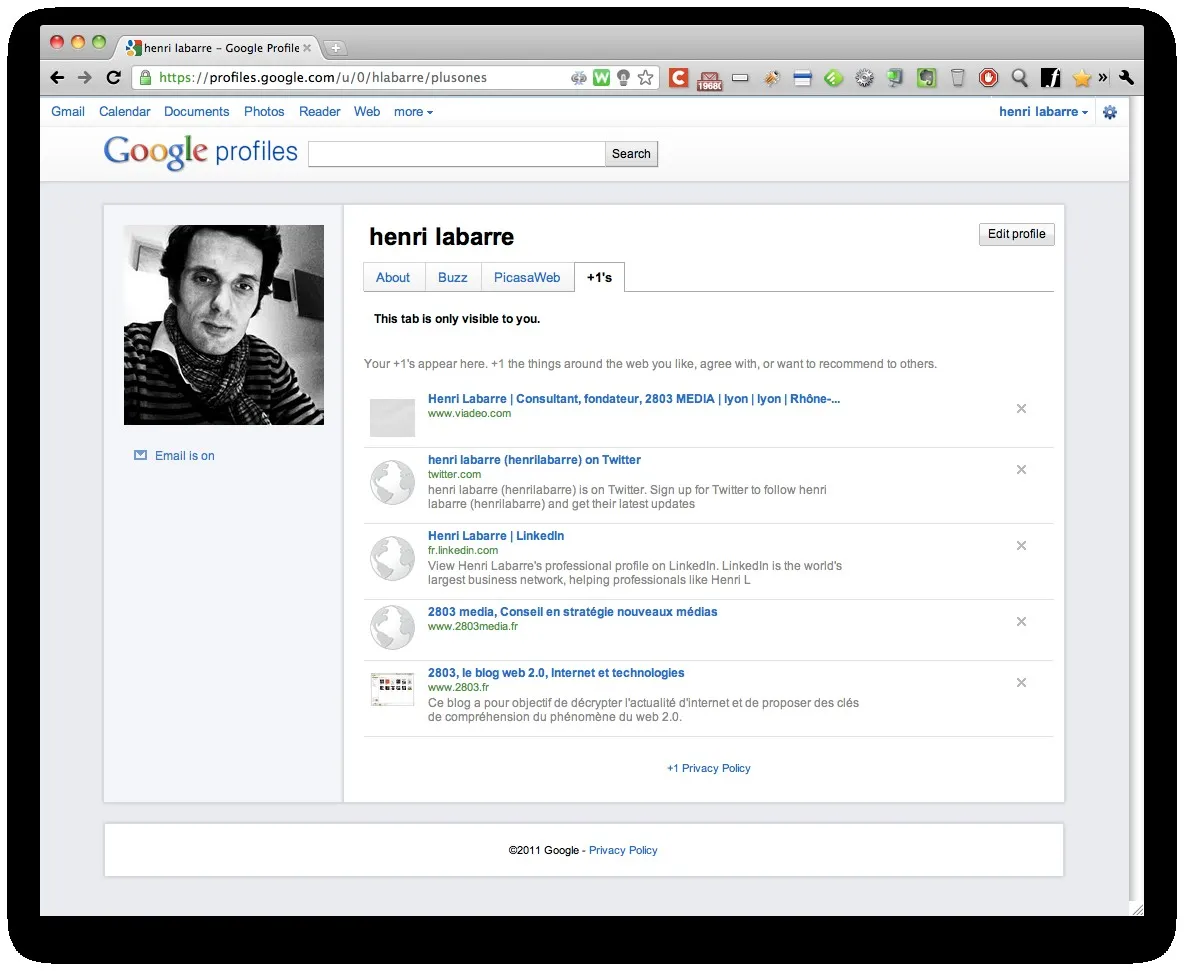
Task: Click the gear extension icon in toolbar
Action: (x=865, y=78)
